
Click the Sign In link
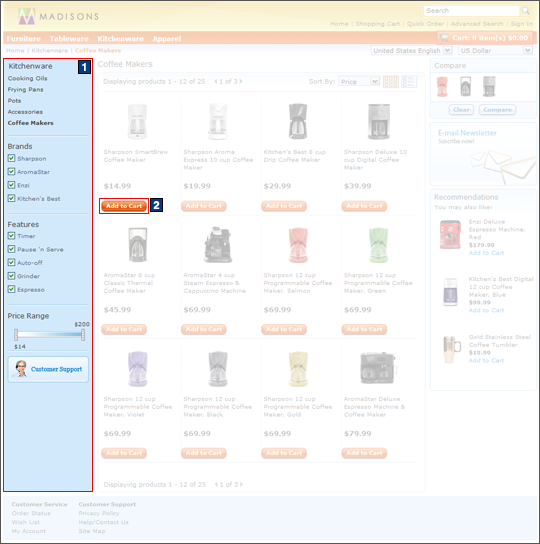[x=522, y=24]
